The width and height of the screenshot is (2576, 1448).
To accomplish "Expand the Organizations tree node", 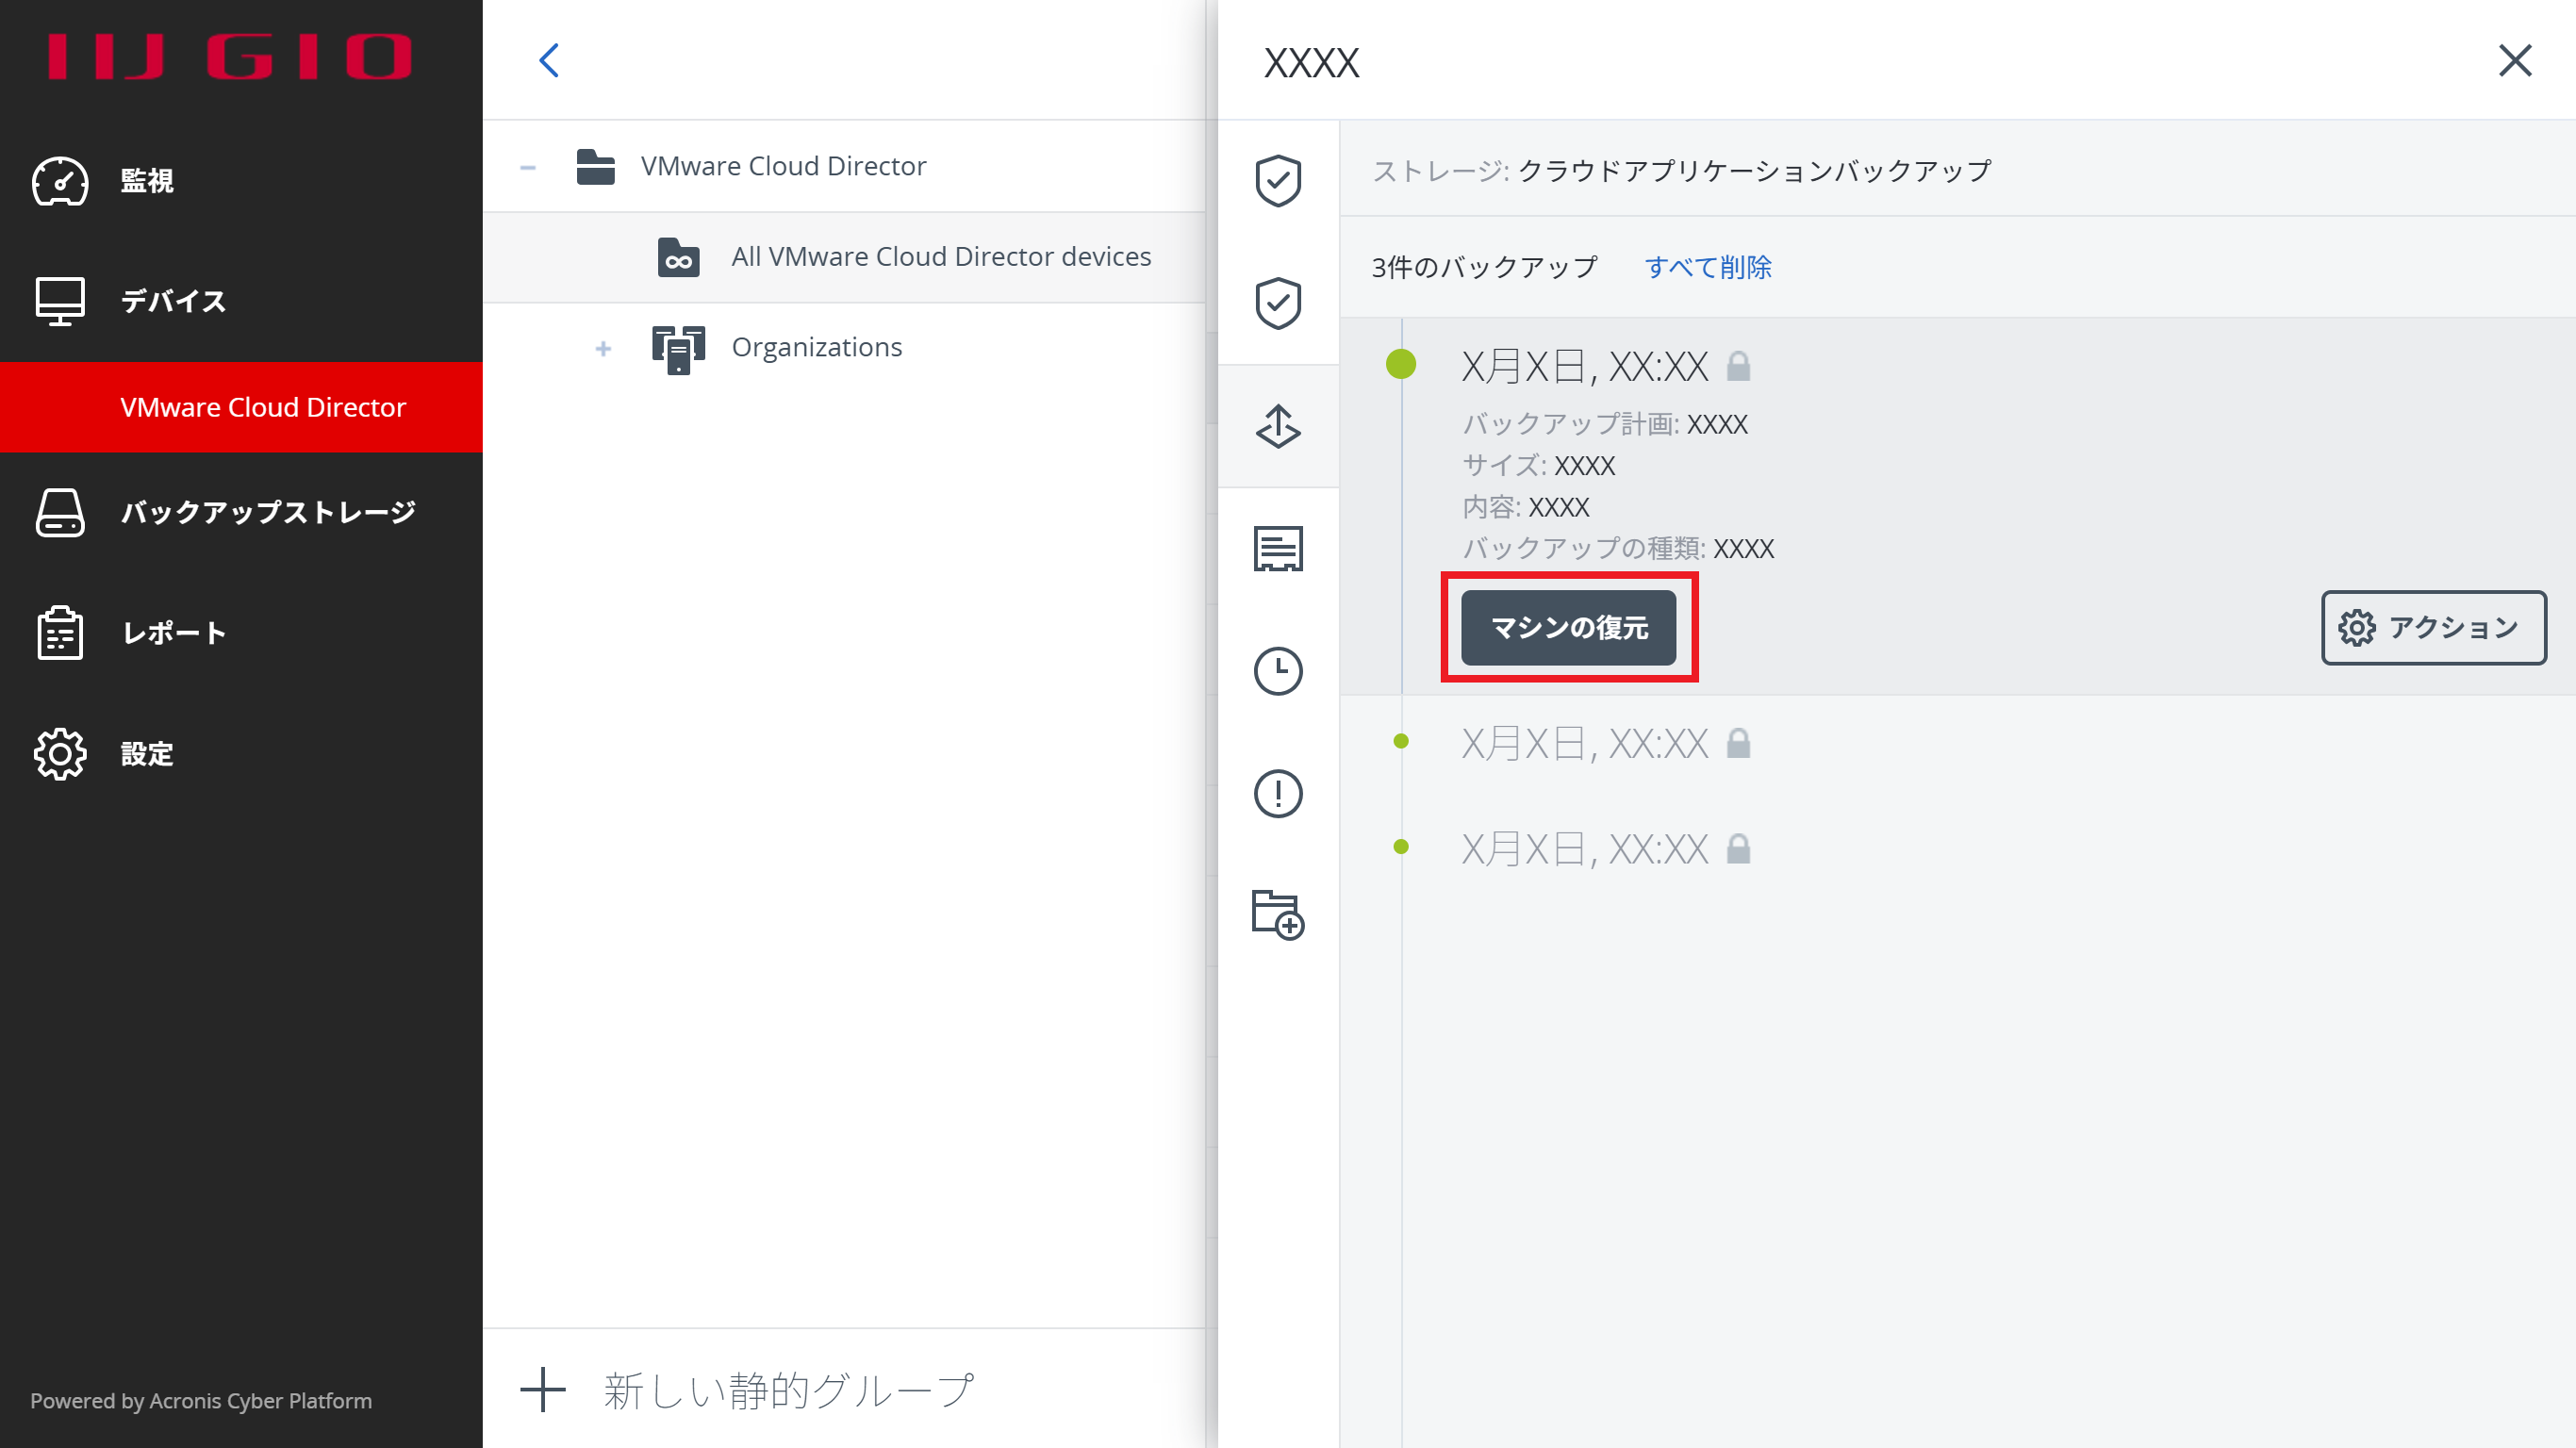I will pos(603,348).
